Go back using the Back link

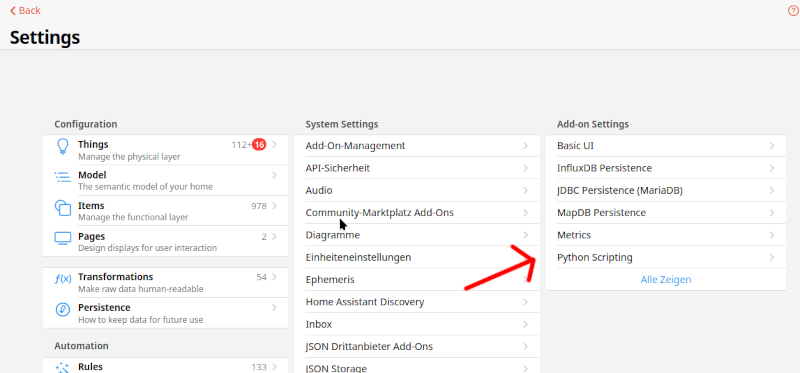(x=25, y=11)
